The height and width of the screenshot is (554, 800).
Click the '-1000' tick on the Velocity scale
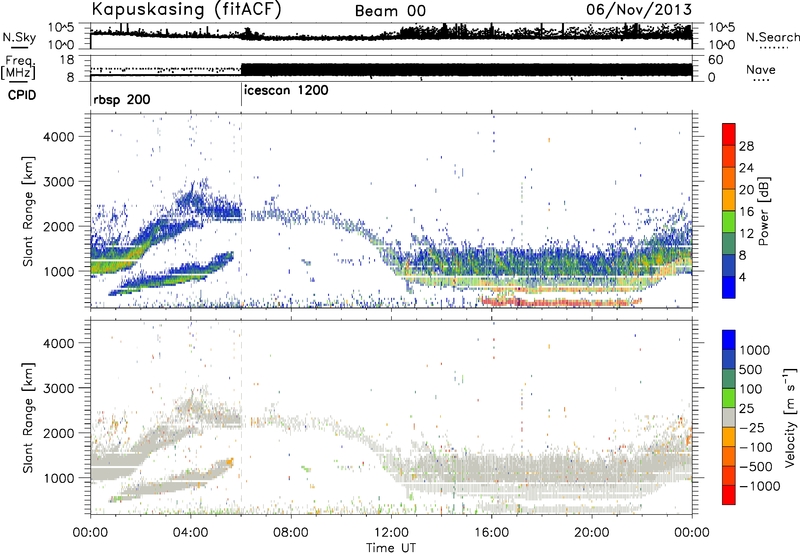759,486
